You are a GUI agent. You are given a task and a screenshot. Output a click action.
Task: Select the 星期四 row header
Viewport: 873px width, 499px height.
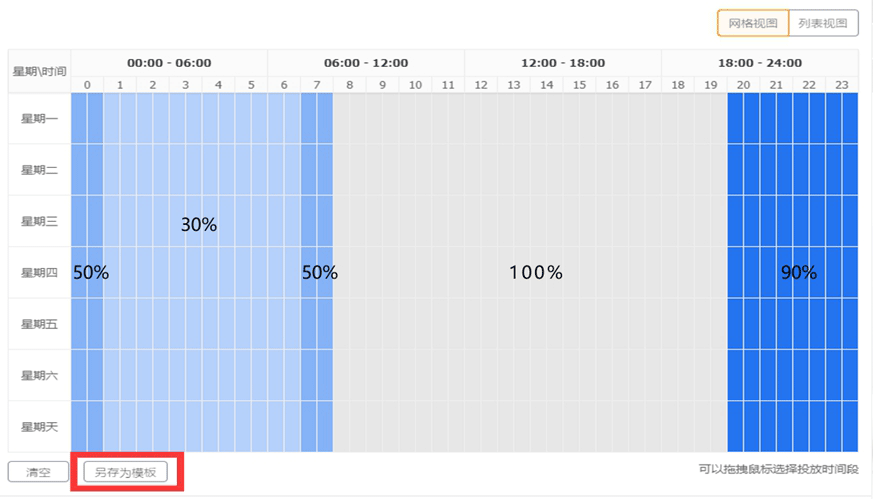click(40, 272)
